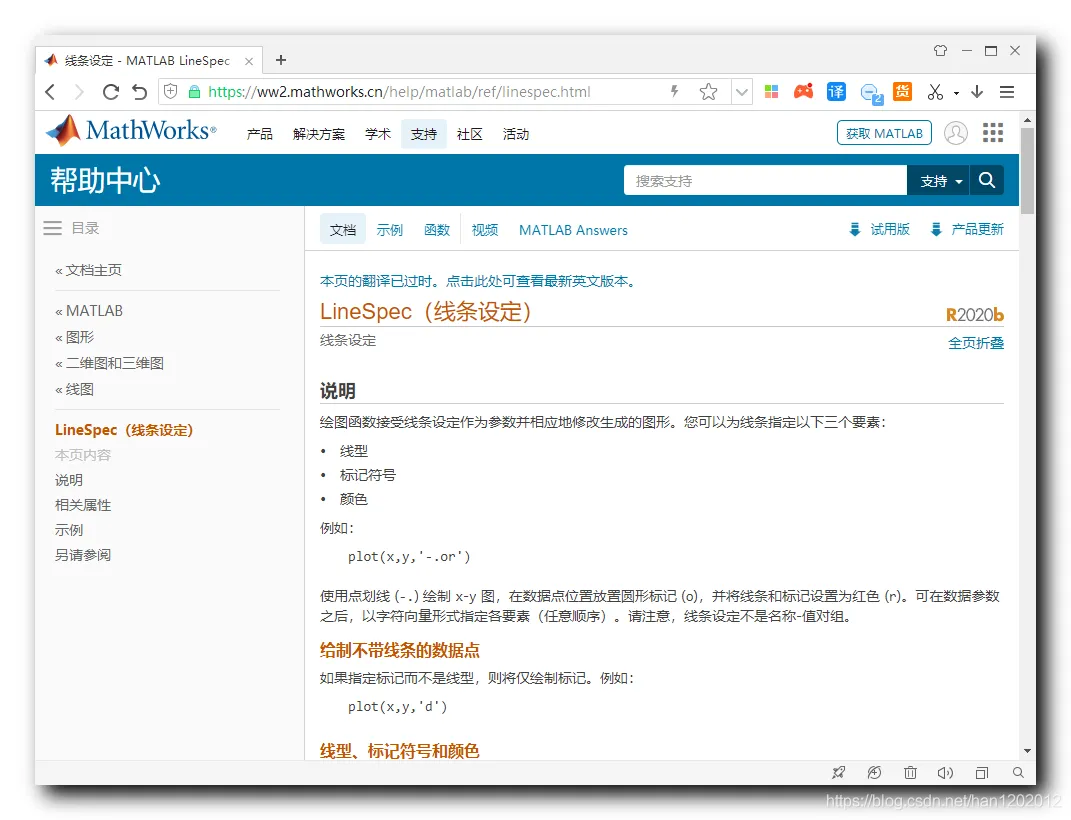The image size is (1071, 820).
Task: Click the colorful grid extension icon
Action: tap(772, 91)
